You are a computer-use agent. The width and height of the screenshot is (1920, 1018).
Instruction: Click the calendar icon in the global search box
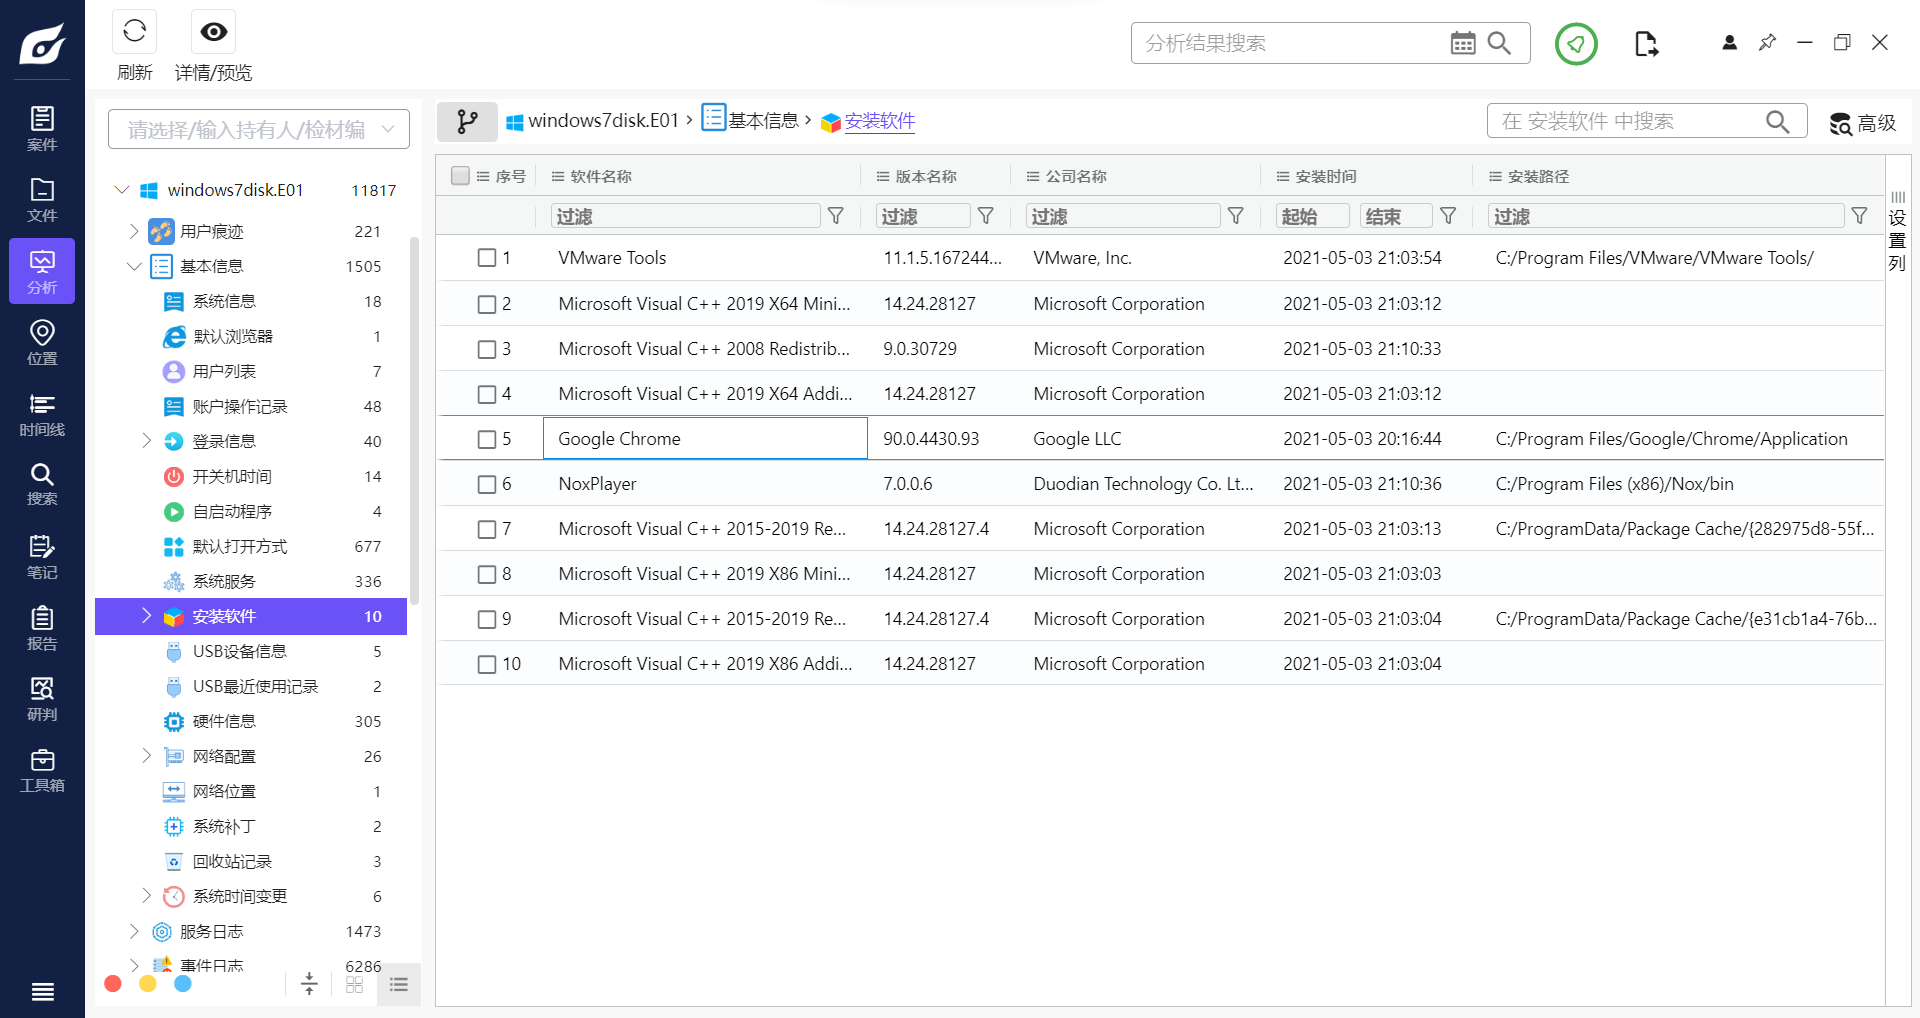click(x=1463, y=43)
